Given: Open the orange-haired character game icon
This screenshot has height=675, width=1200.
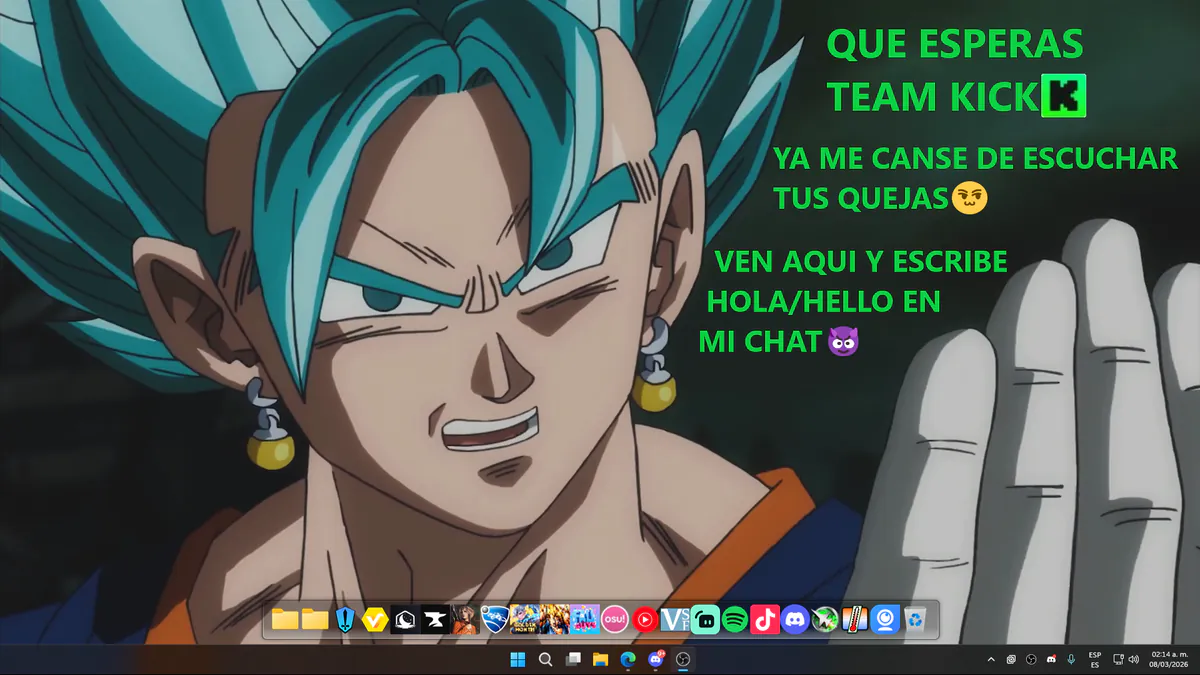Looking at the screenshot, I should [465, 620].
